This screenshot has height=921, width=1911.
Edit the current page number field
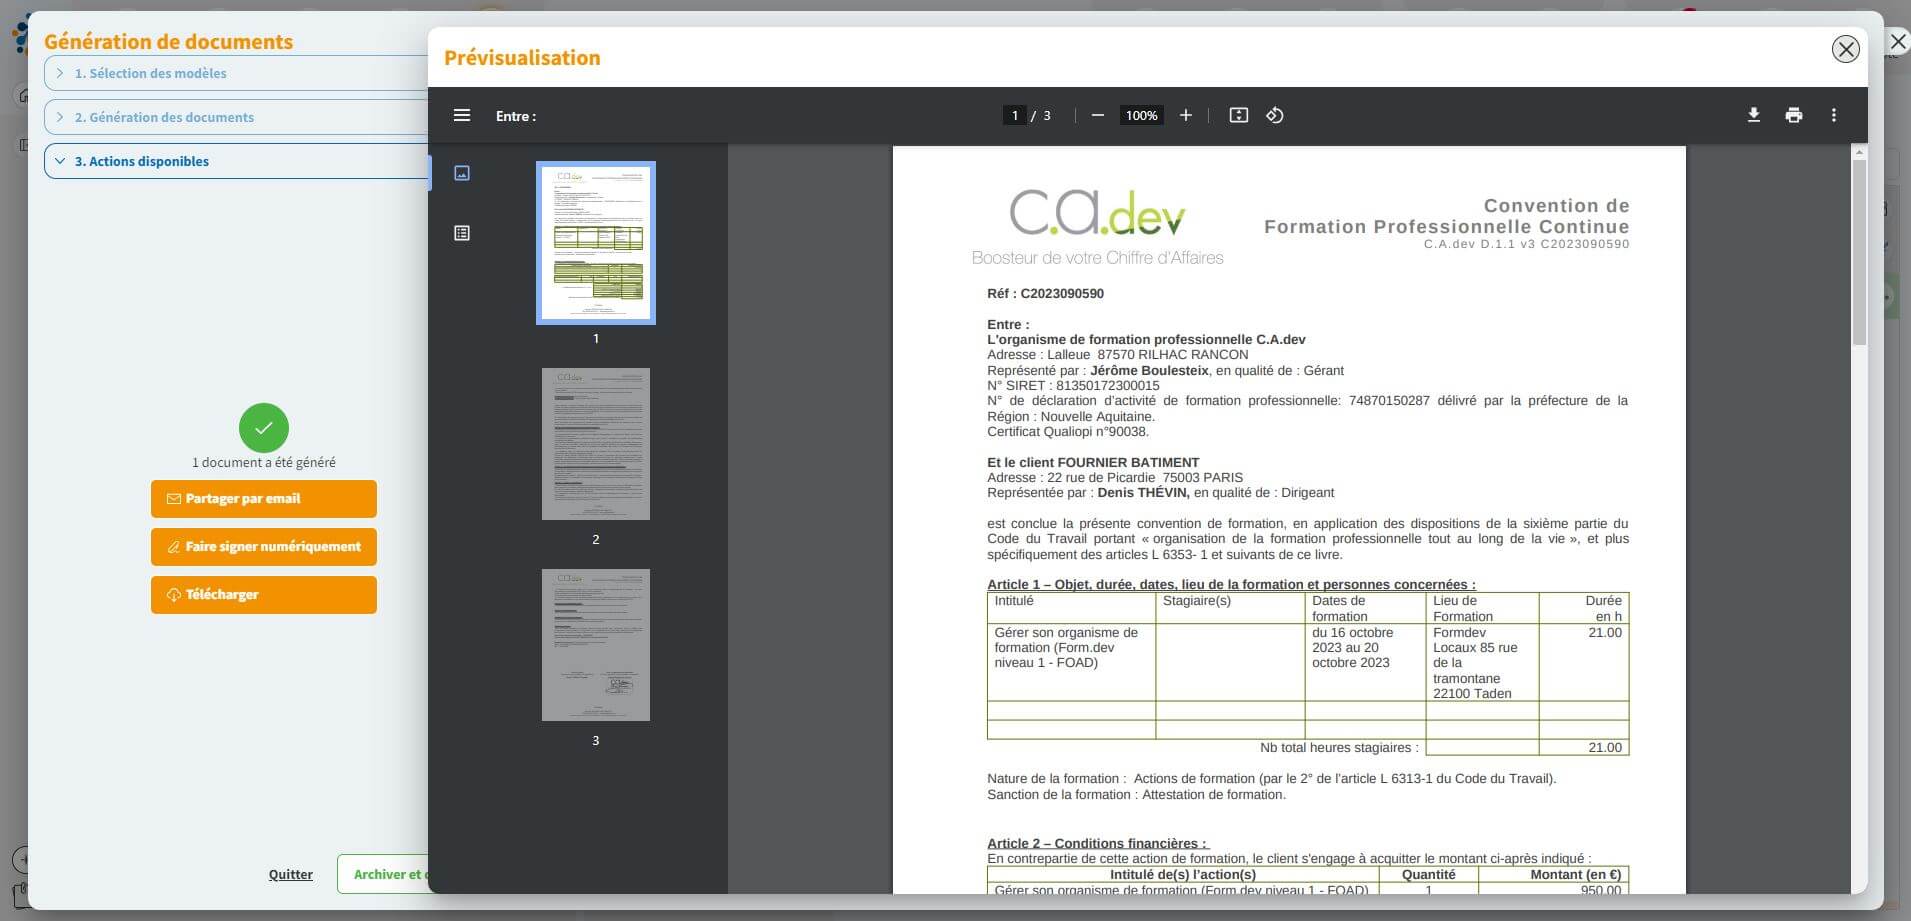click(x=1015, y=116)
